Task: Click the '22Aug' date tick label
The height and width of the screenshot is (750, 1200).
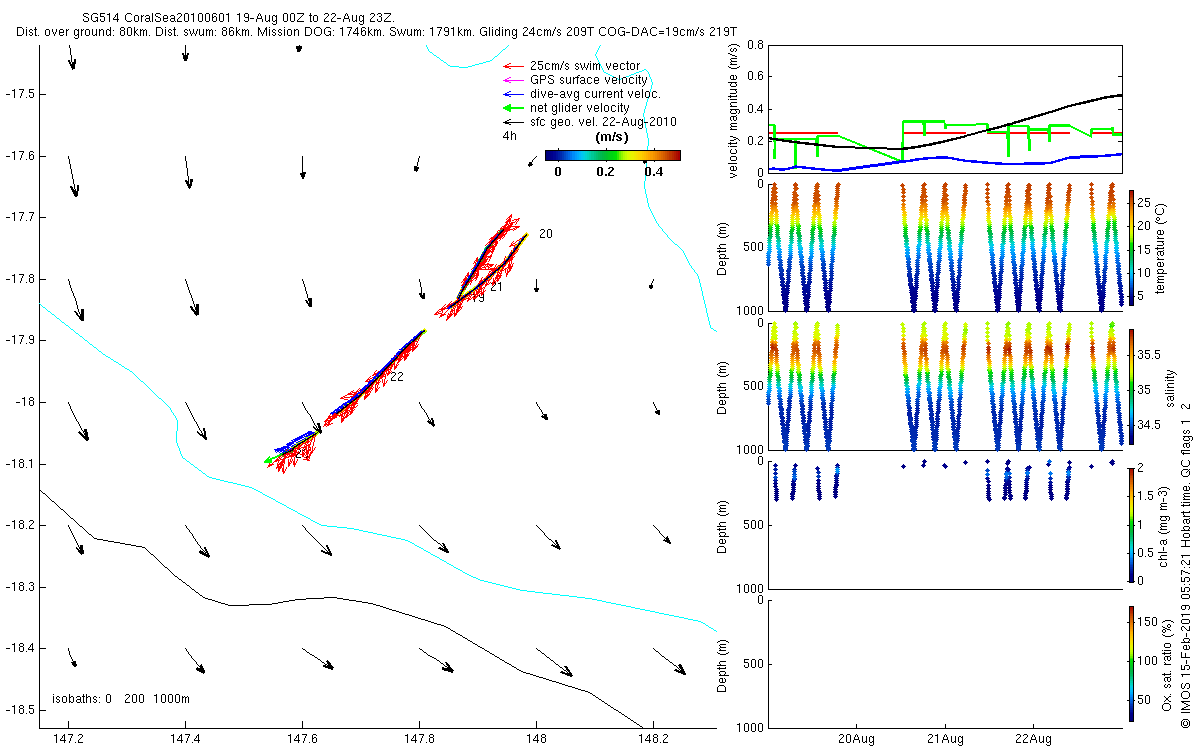Action: click(x=1032, y=740)
